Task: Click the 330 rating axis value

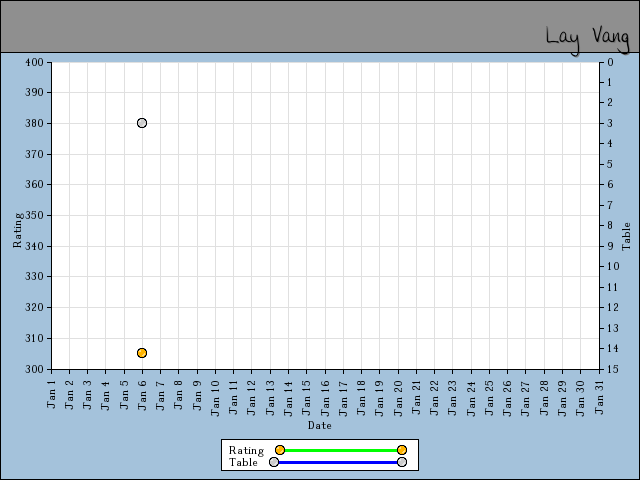Action: click(x=34, y=276)
